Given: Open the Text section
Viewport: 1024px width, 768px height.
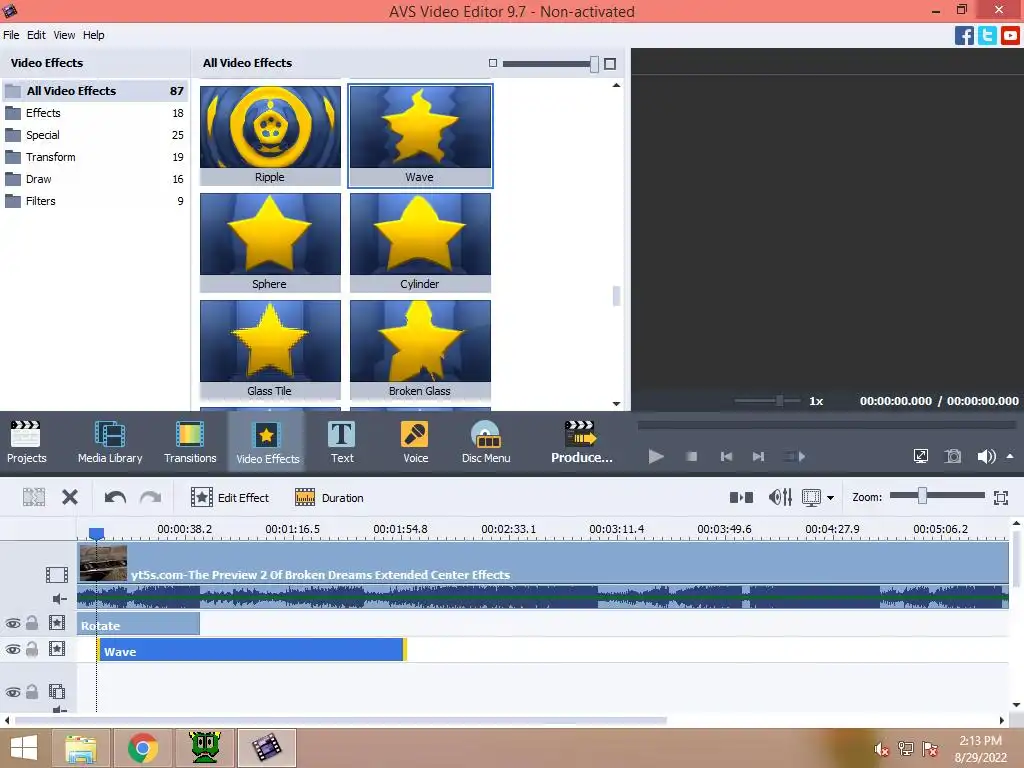Looking at the screenshot, I should [x=342, y=442].
